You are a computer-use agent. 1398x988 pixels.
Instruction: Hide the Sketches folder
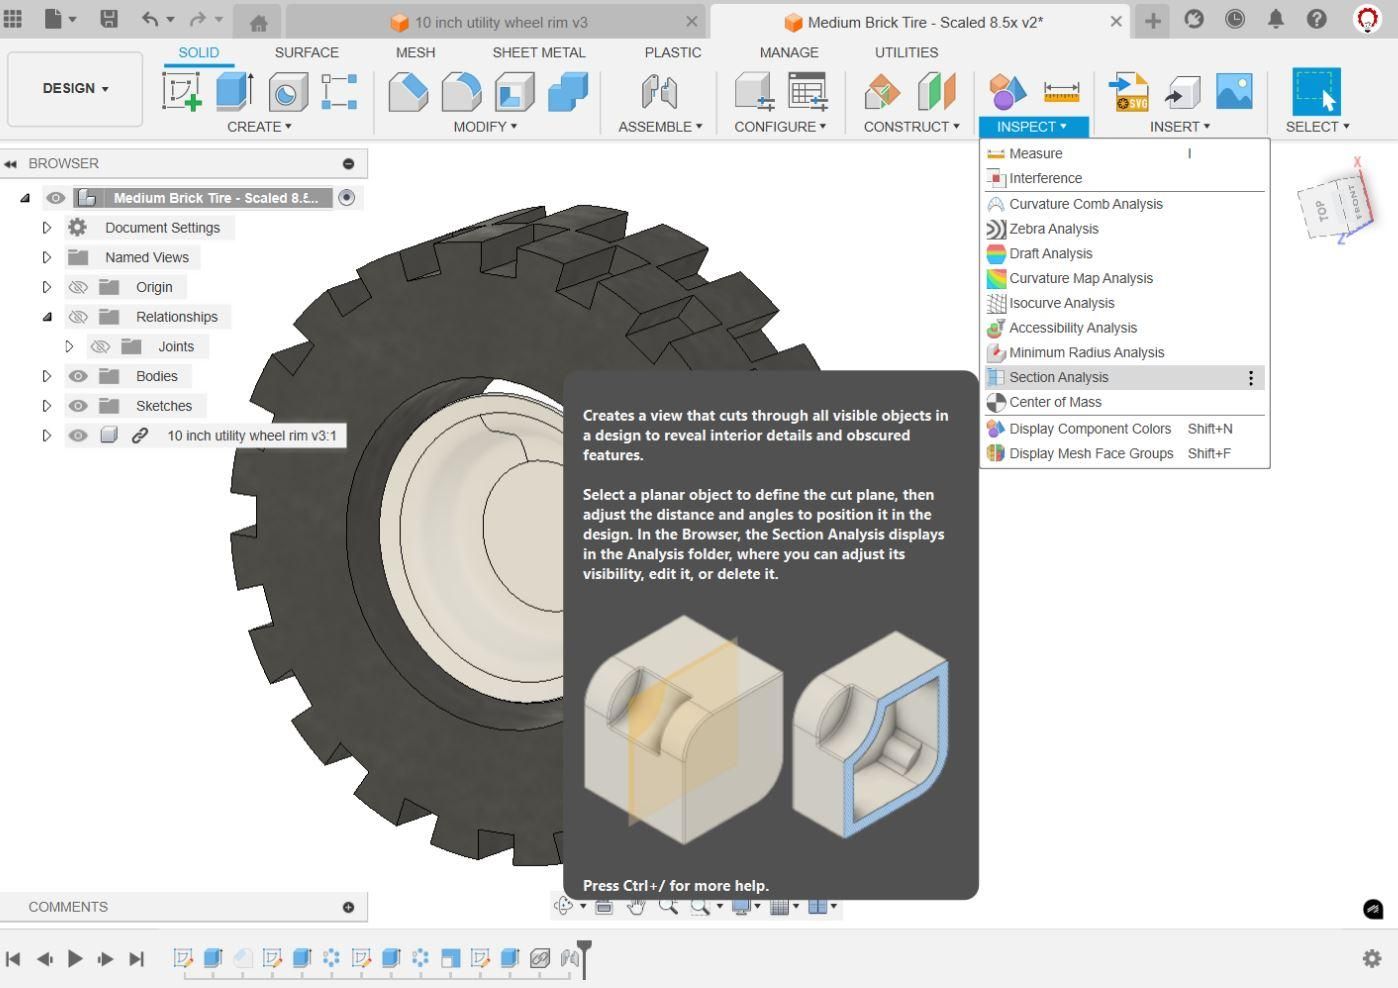[x=78, y=406]
